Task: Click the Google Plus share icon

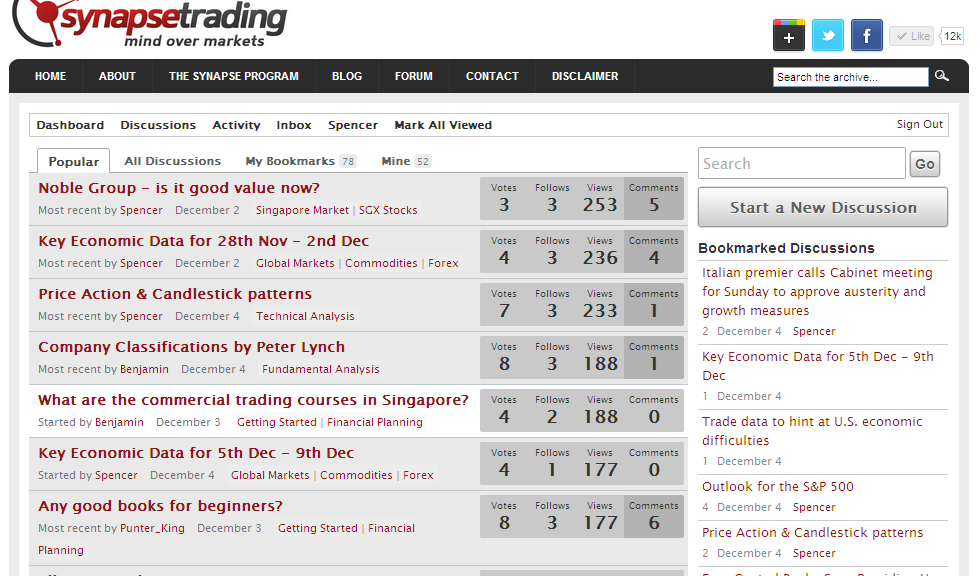Action: tap(788, 36)
